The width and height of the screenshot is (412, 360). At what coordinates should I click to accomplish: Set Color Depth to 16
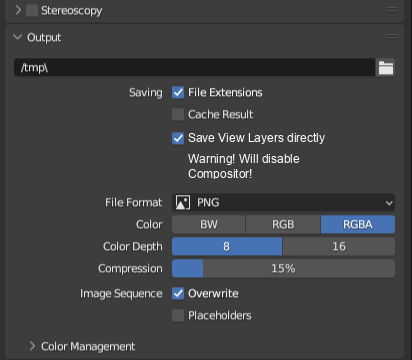pos(339,246)
